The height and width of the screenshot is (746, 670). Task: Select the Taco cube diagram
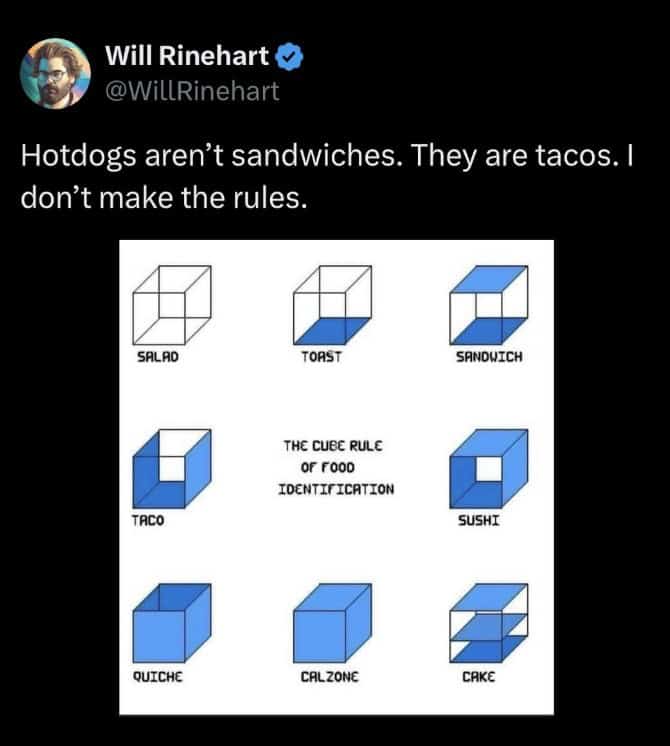[171, 469]
